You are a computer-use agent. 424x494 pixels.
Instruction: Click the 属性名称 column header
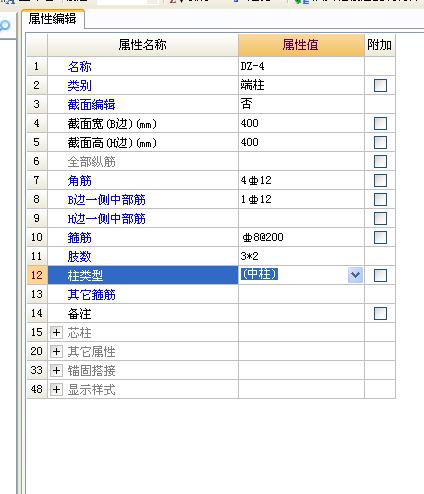(143, 45)
